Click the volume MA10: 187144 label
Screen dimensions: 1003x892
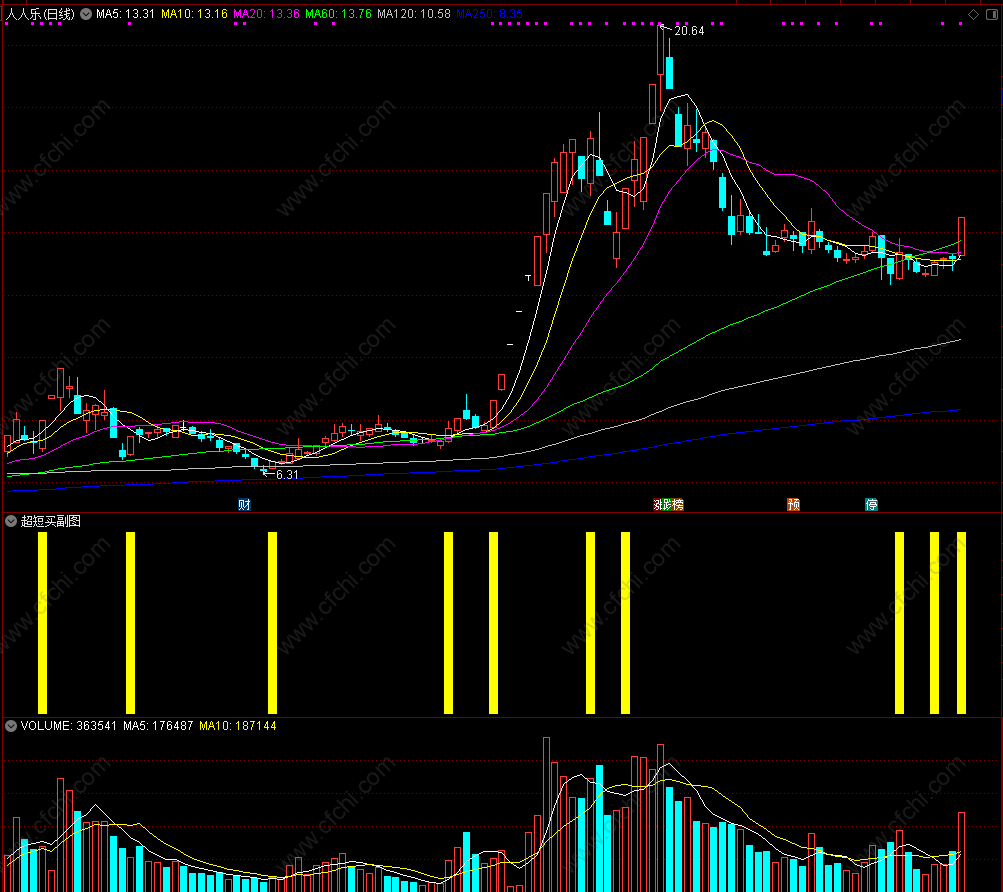pos(237,726)
